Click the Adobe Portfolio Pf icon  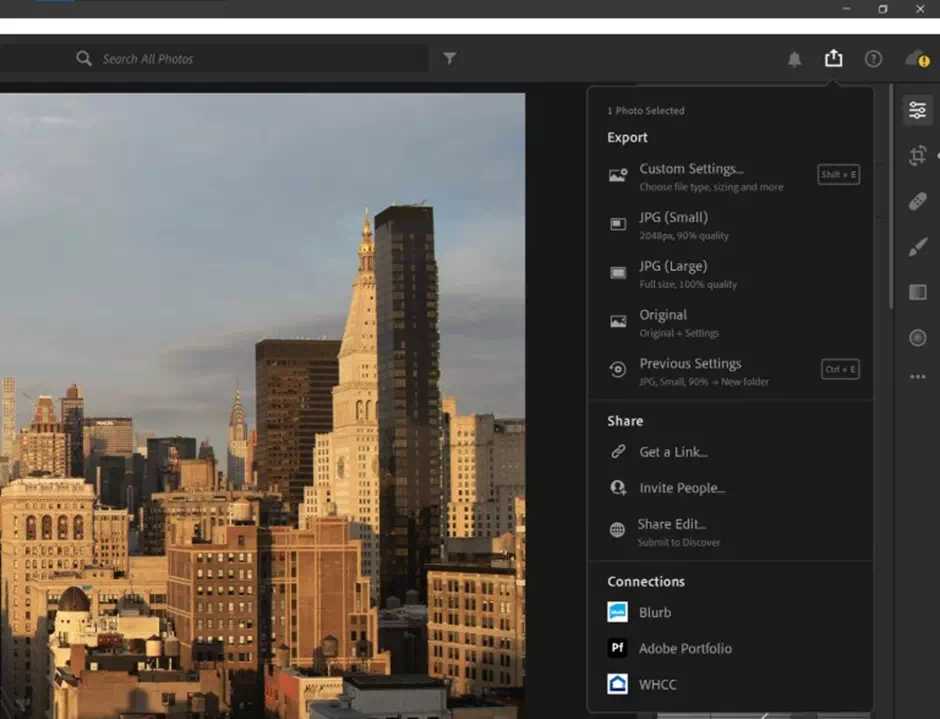(617, 648)
